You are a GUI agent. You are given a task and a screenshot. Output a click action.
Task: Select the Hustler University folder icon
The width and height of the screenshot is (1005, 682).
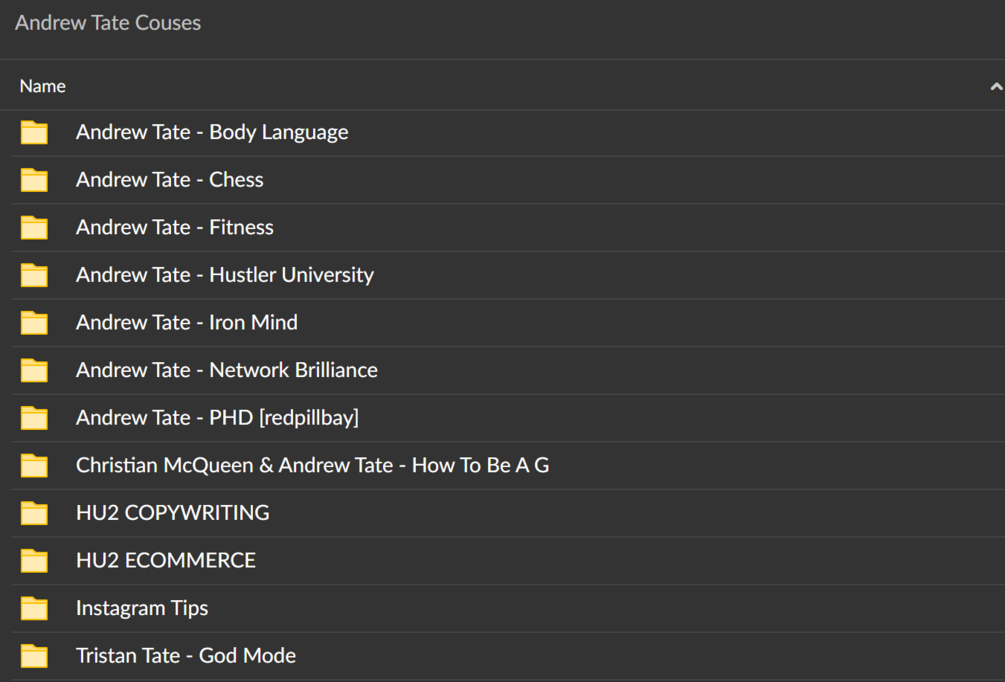pos(35,275)
